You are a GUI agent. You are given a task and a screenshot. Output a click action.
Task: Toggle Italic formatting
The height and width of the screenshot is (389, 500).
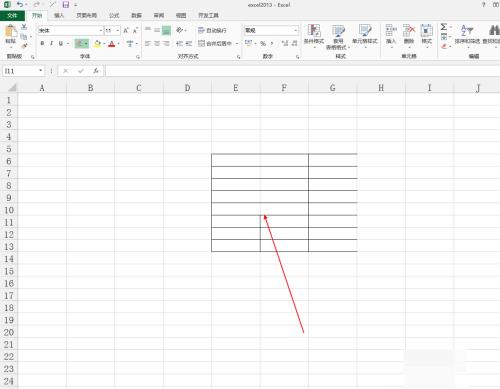point(51,44)
